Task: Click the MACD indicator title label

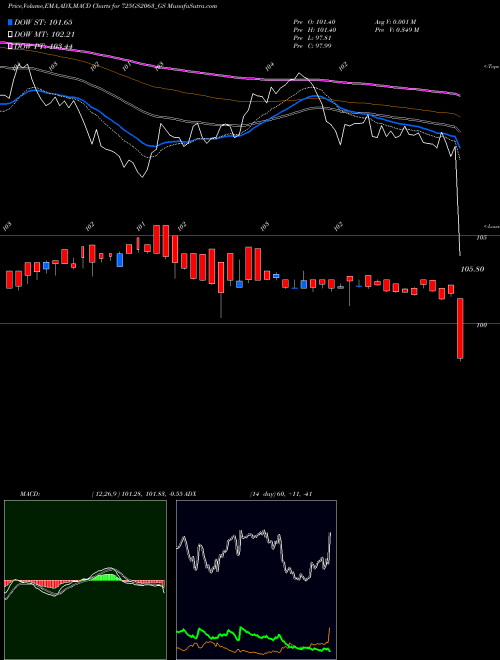Action: [x=30, y=494]
